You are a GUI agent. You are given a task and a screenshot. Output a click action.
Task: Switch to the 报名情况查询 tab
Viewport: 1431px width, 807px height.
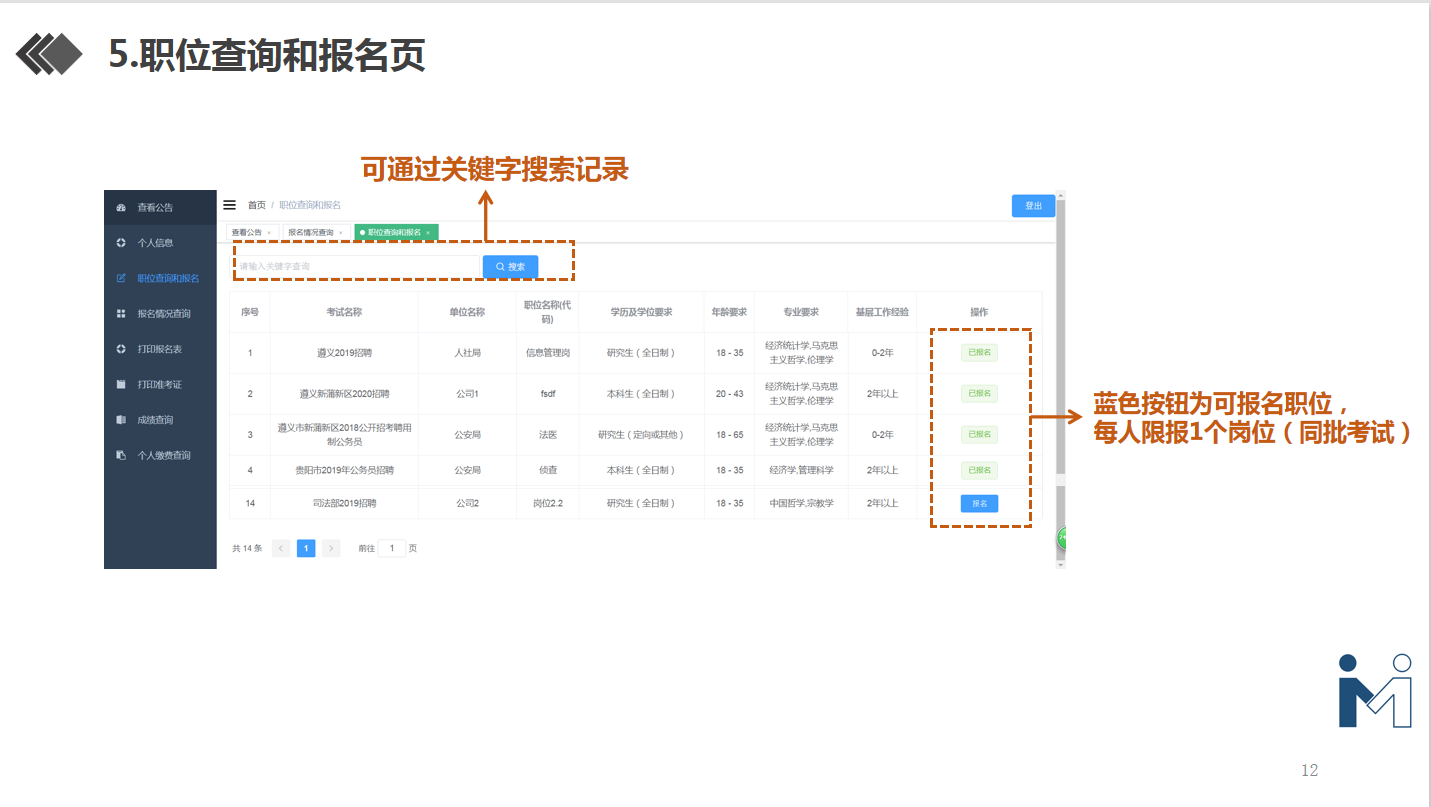pyautogui.click(x=310, y=232)
